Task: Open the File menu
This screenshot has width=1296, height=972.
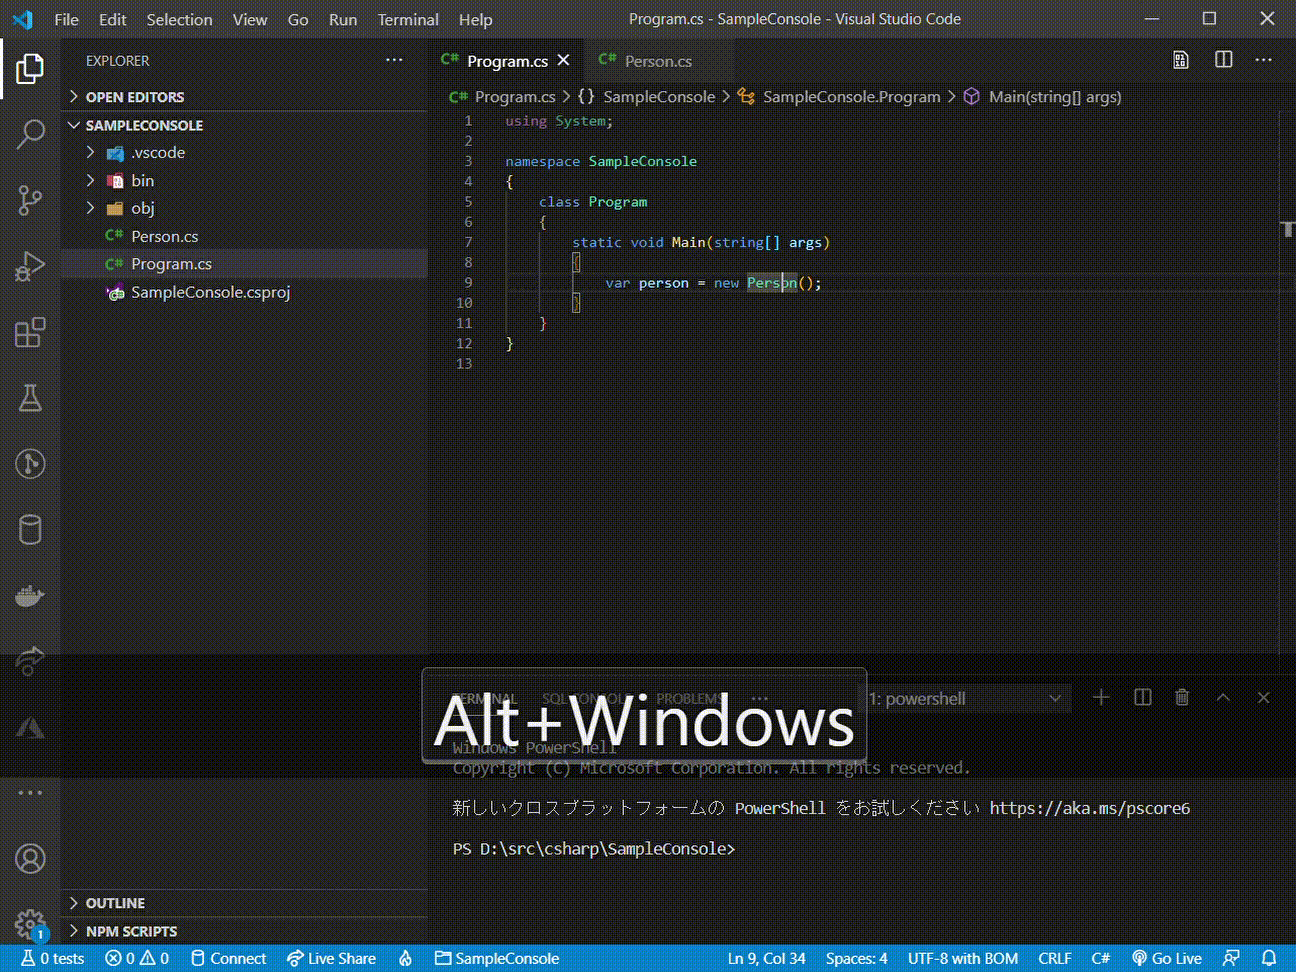Action: click(x=67, y=19)
